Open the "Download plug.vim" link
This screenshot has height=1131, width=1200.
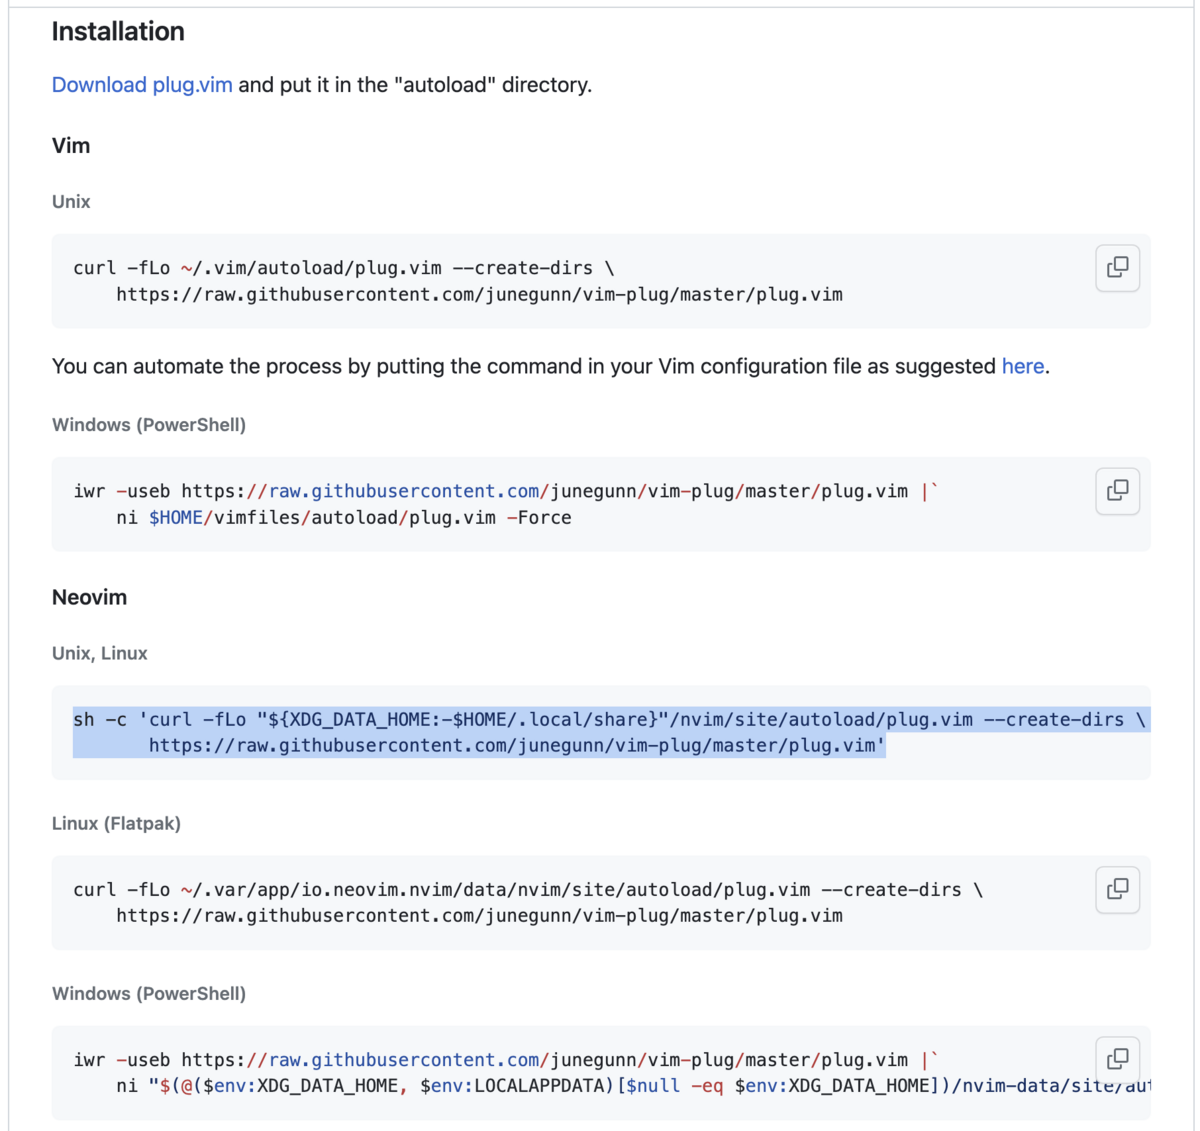[142, 85]
